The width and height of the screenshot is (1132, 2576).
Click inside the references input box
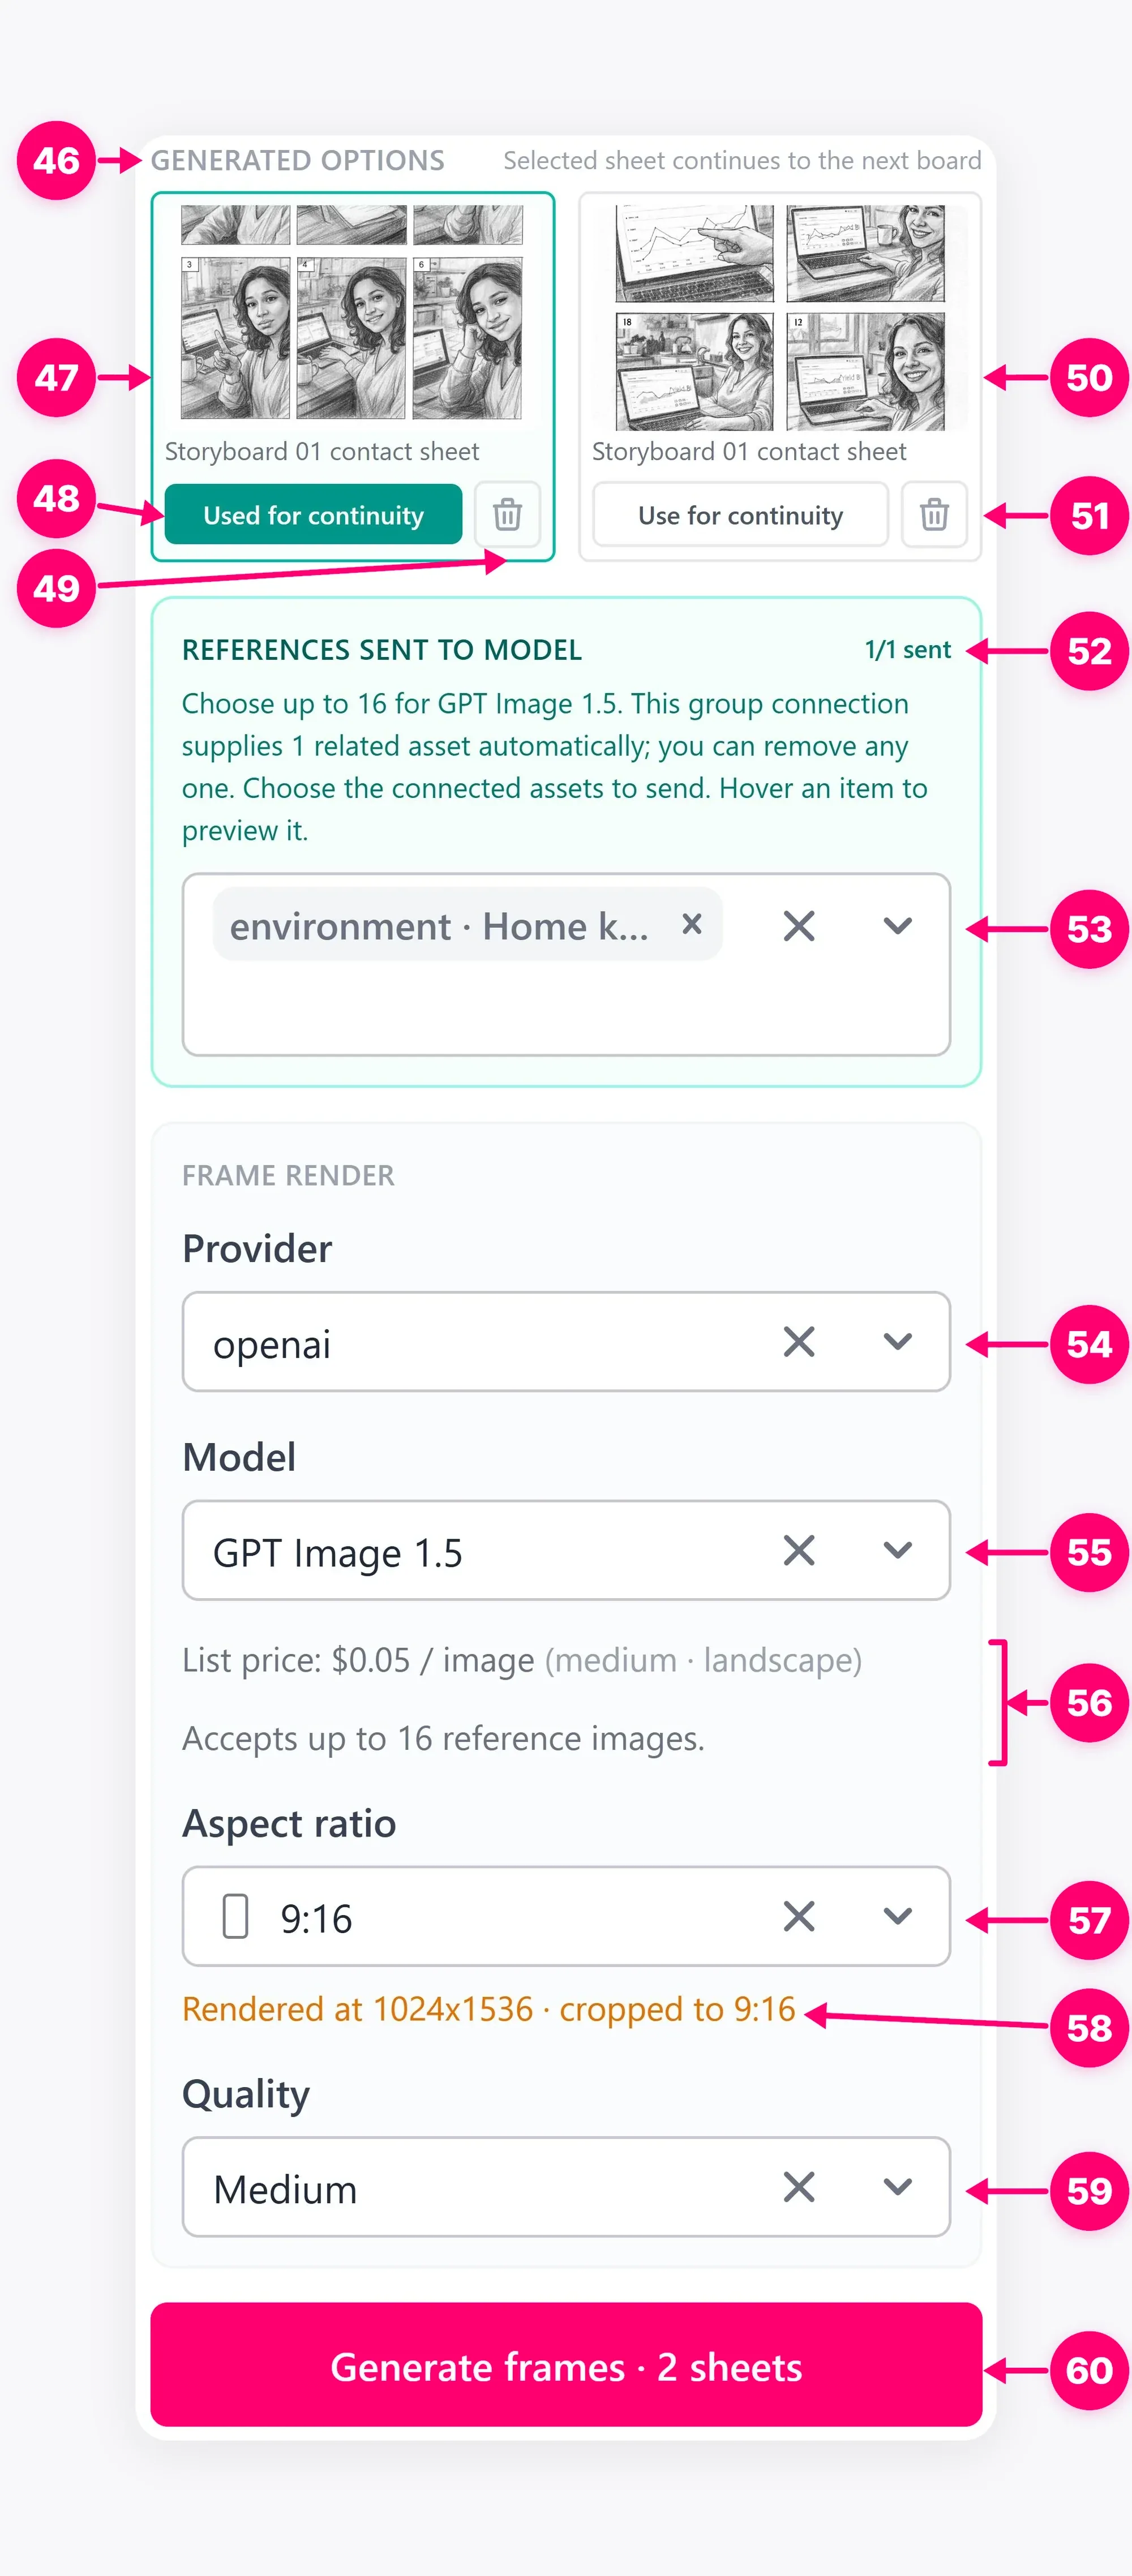[566, 1008]
